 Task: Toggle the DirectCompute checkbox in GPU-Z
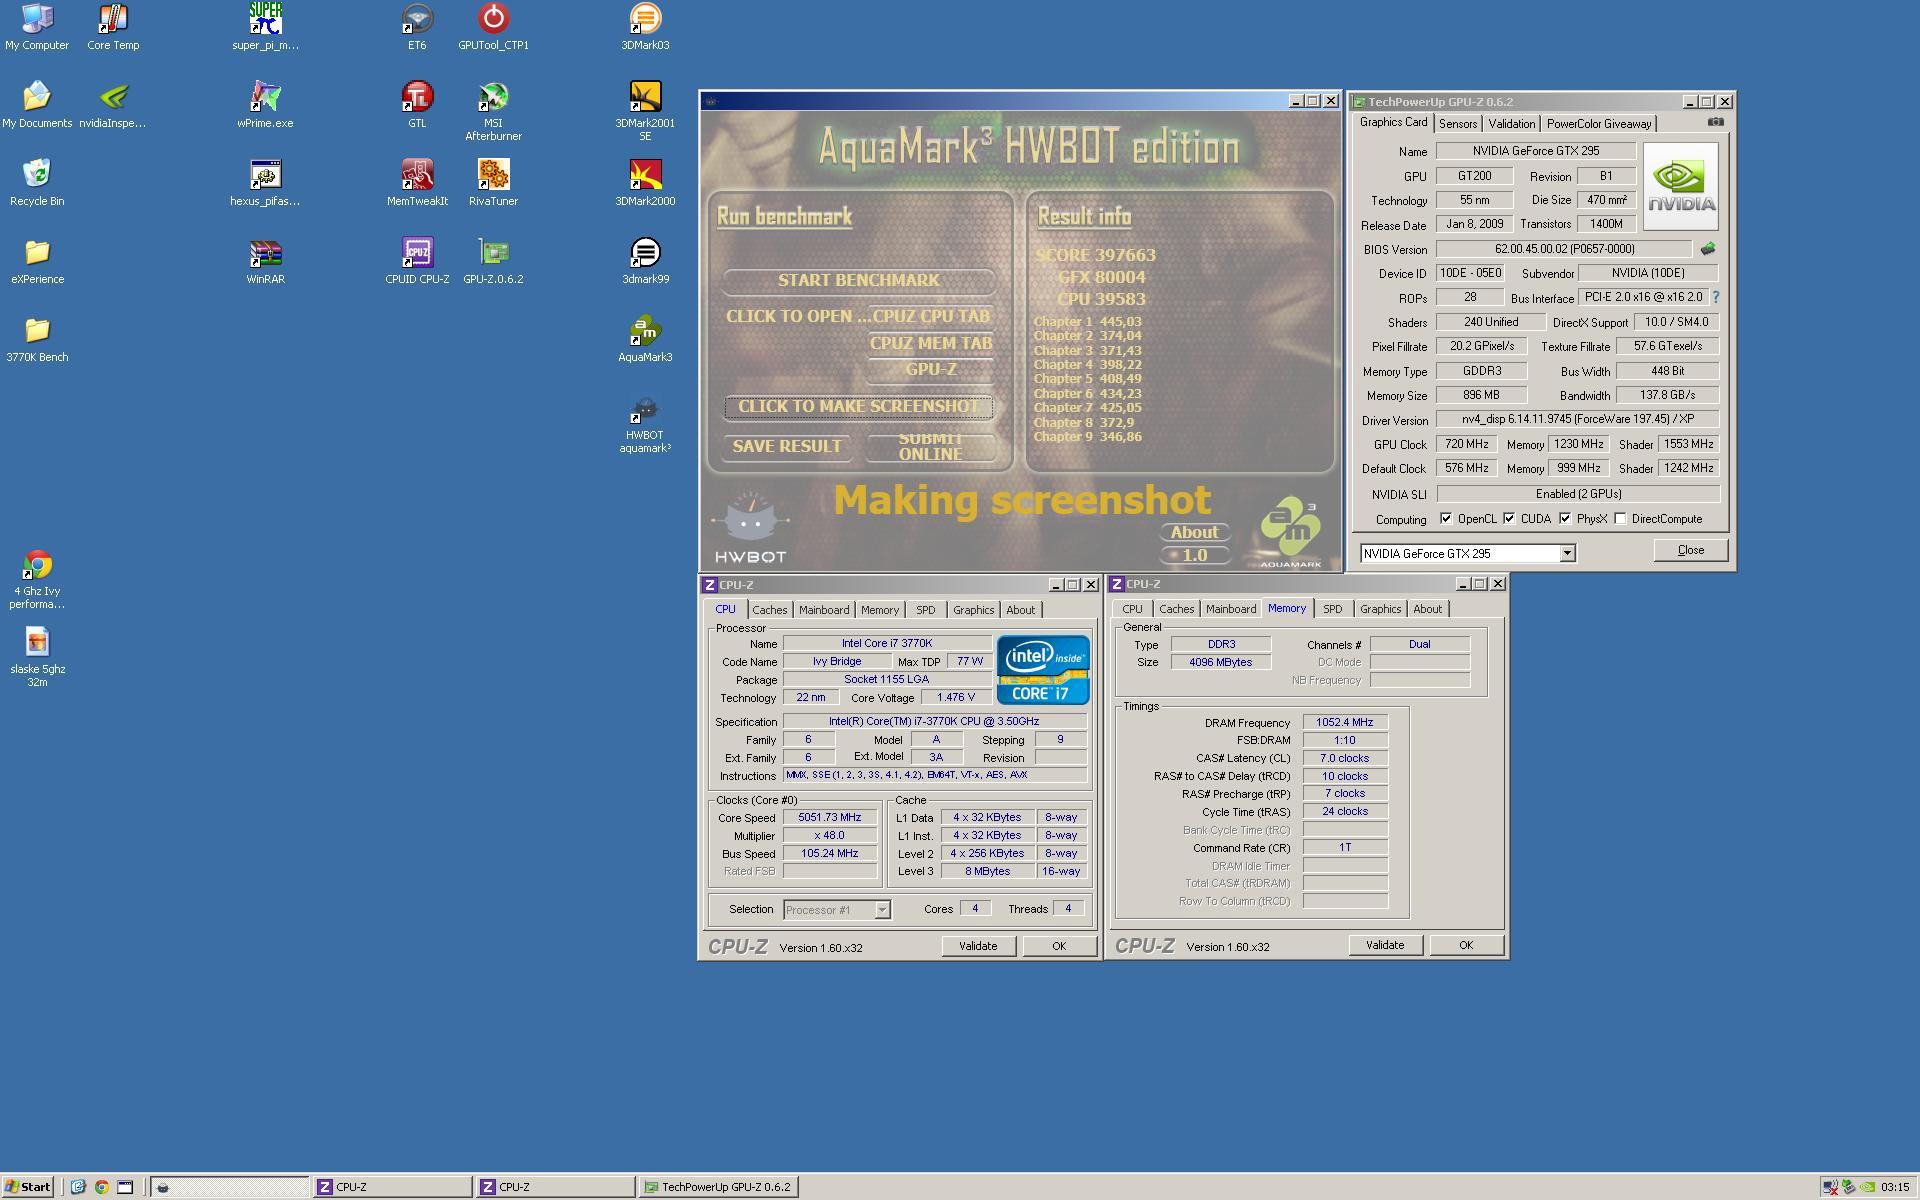pos(1620,518)
